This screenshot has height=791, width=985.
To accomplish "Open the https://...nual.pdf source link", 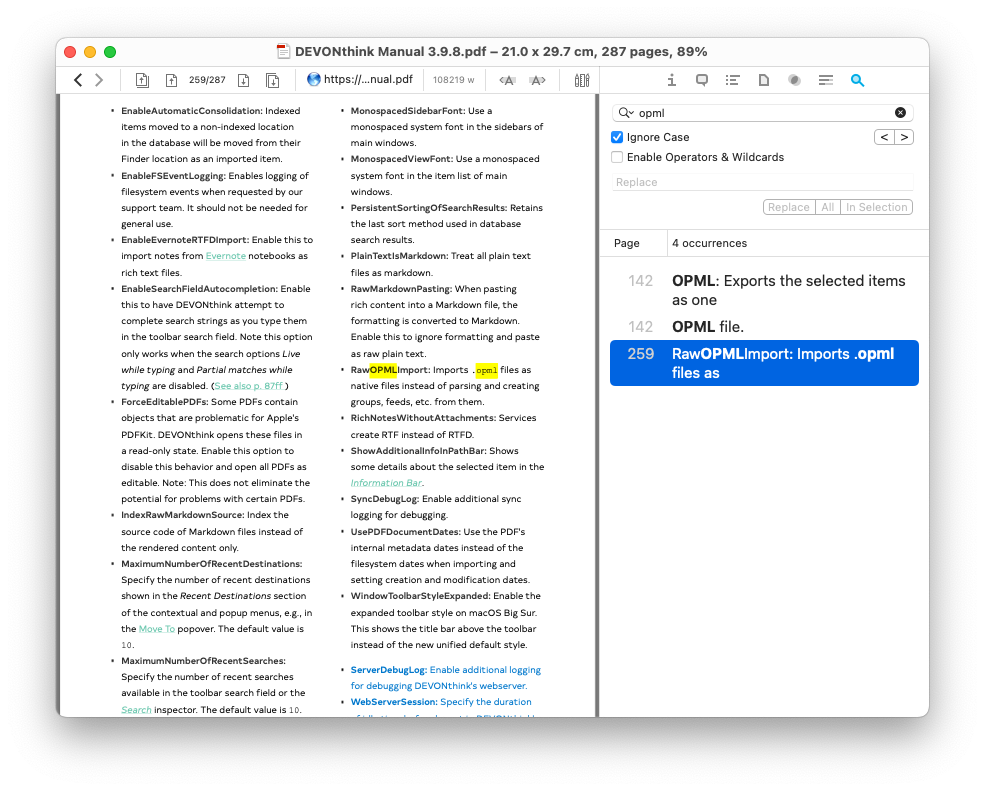I will click(368, 79).
